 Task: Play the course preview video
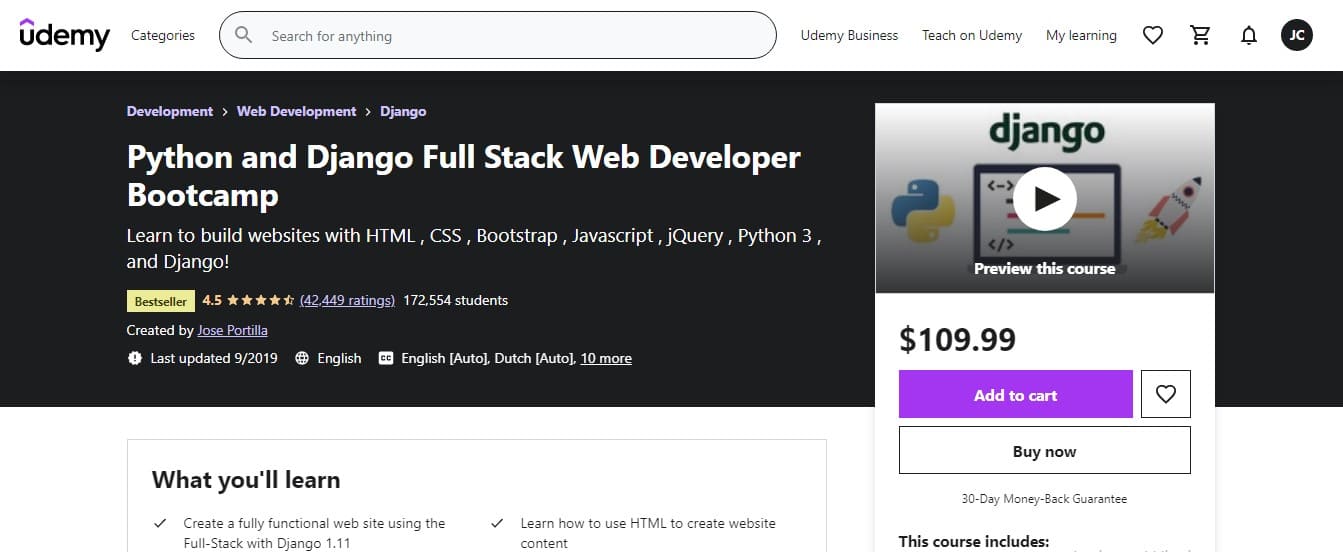click(1044, 198)
